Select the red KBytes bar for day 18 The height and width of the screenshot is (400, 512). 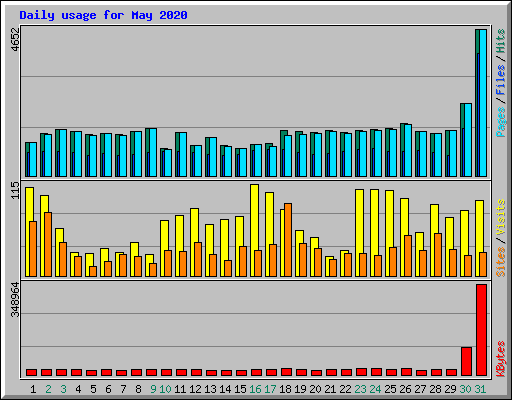(x=287, y=372)
